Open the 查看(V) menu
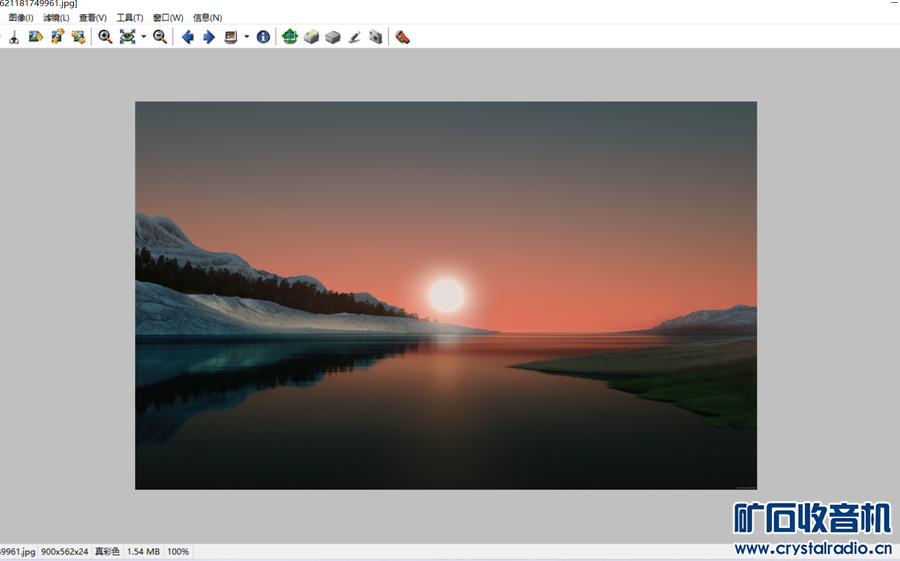Image resolution: width=900 pixels, height=561 pixels. (x=93, y=18)
